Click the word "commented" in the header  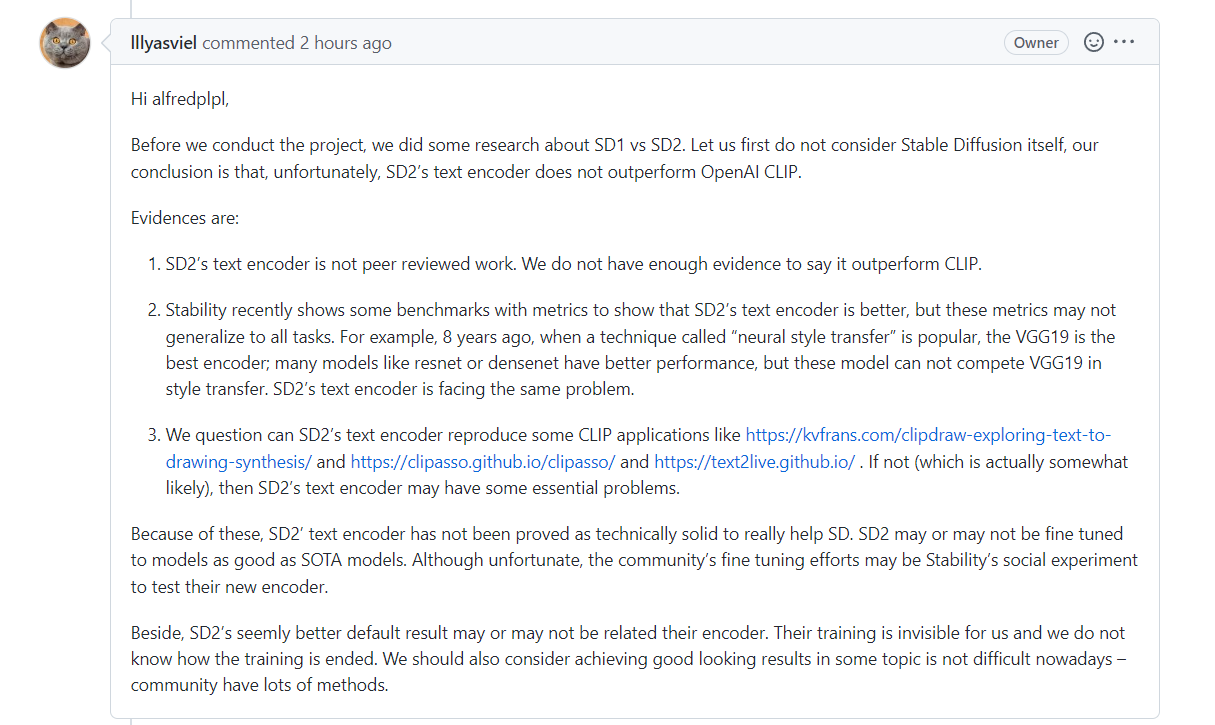(248, 43)
